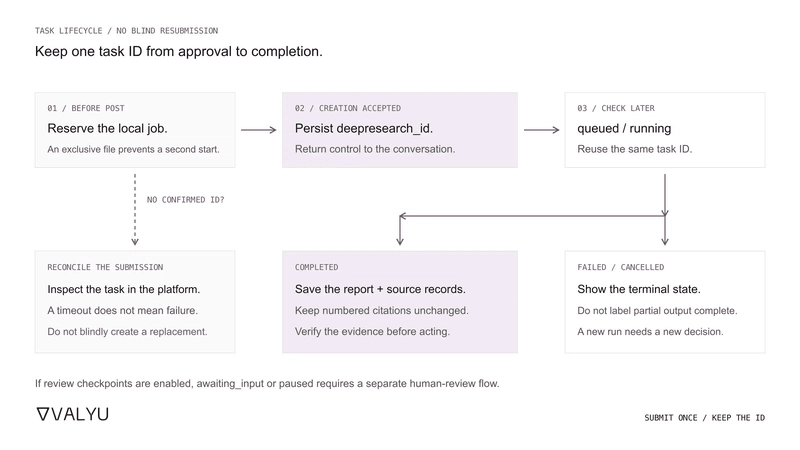The width and height of the screenshot is (800, 450).
Task: Click the arrowhead pointing into the Completed box
Action: 400,241
